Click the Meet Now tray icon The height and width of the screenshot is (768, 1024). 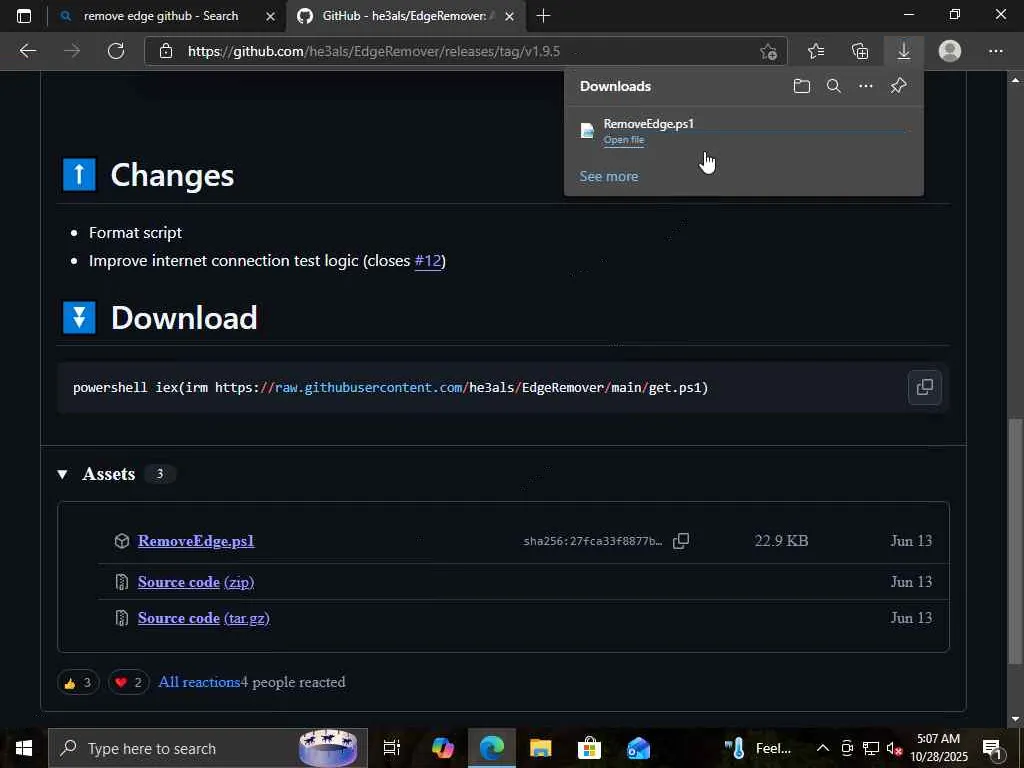click(847, 748)
